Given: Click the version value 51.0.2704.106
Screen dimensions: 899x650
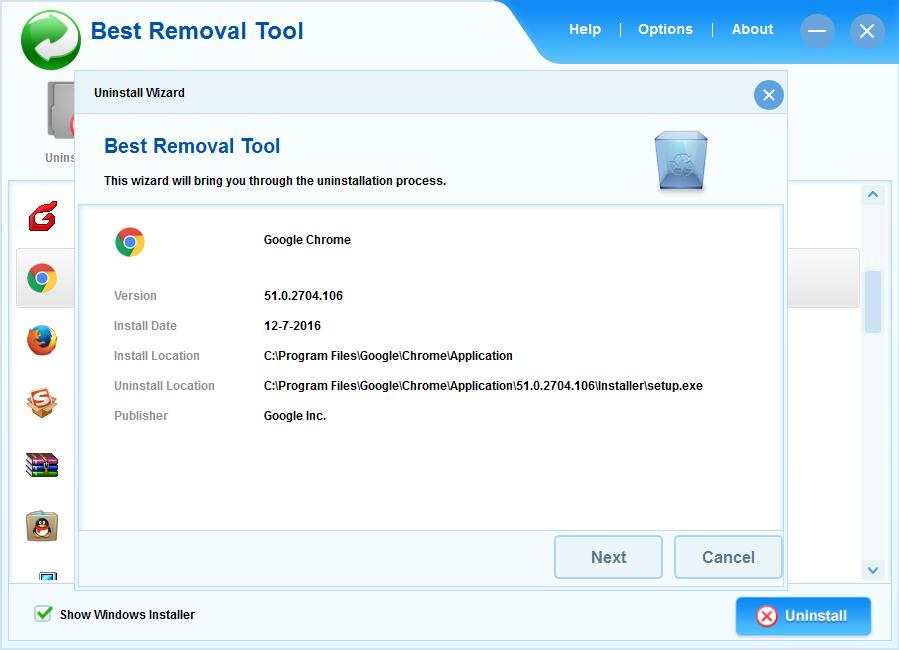Looking at the screenshot, I should [x=303, y=296].
